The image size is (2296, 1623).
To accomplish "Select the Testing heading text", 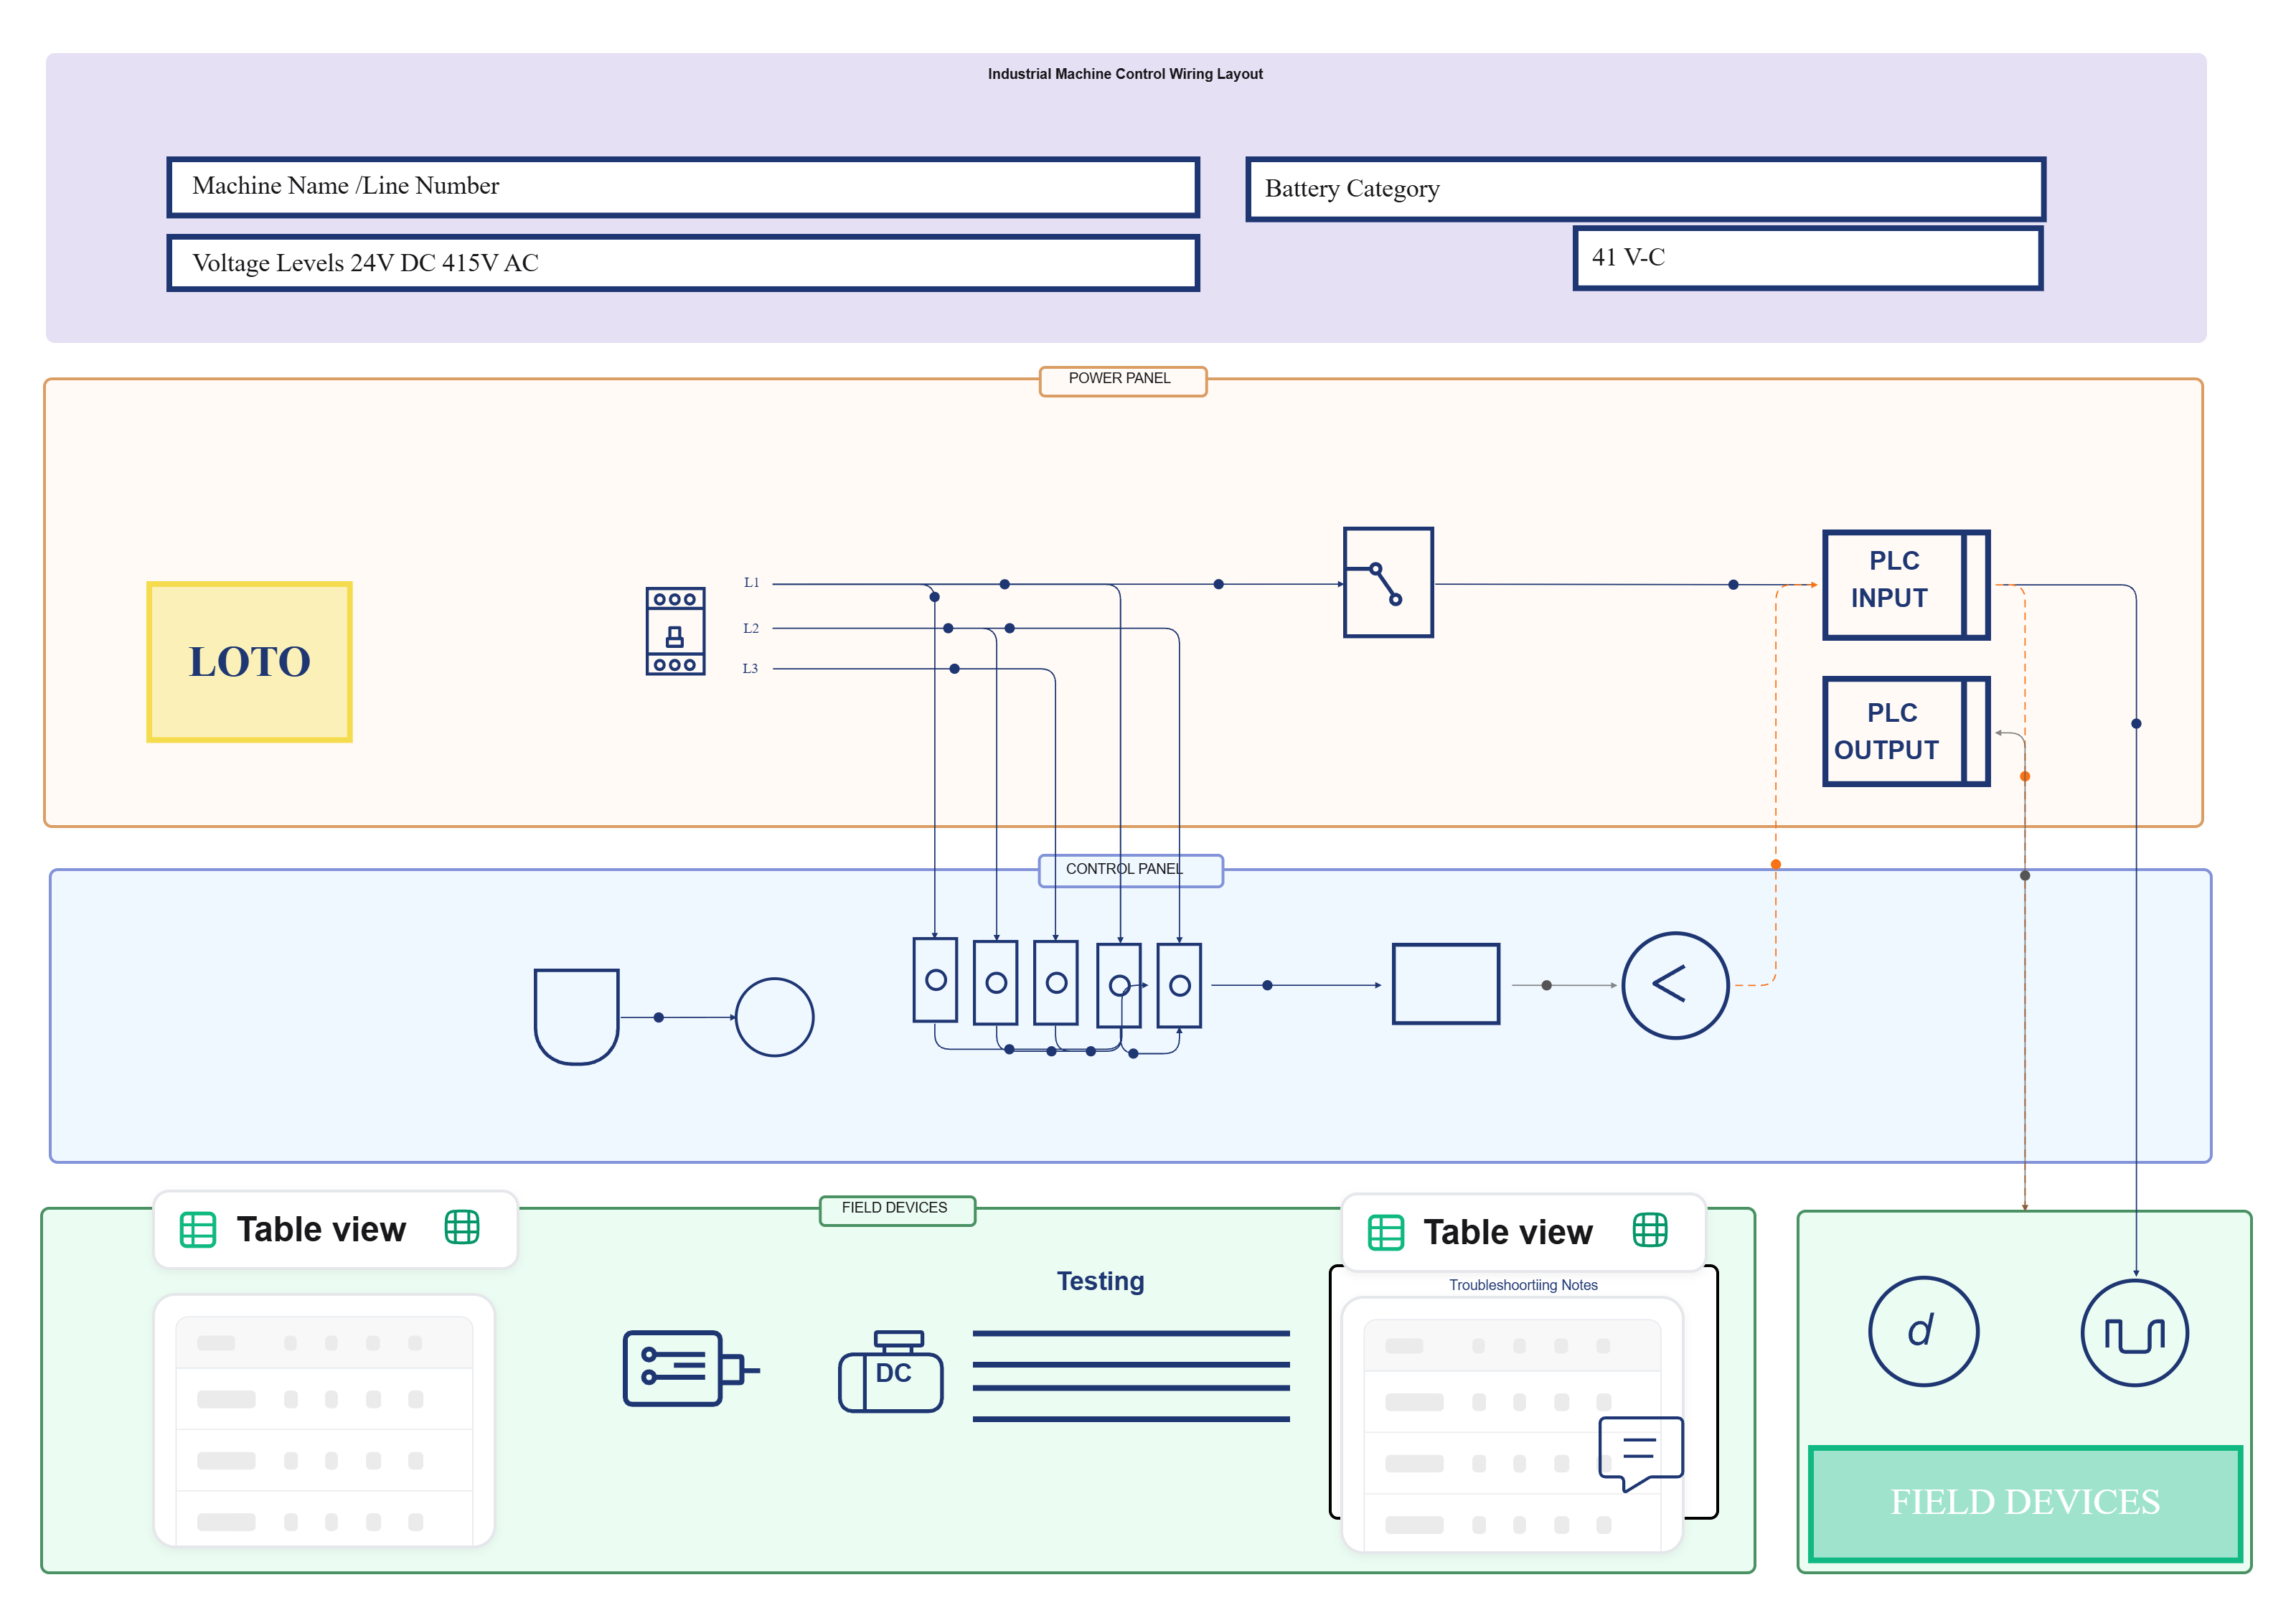I will 1100,1281.
